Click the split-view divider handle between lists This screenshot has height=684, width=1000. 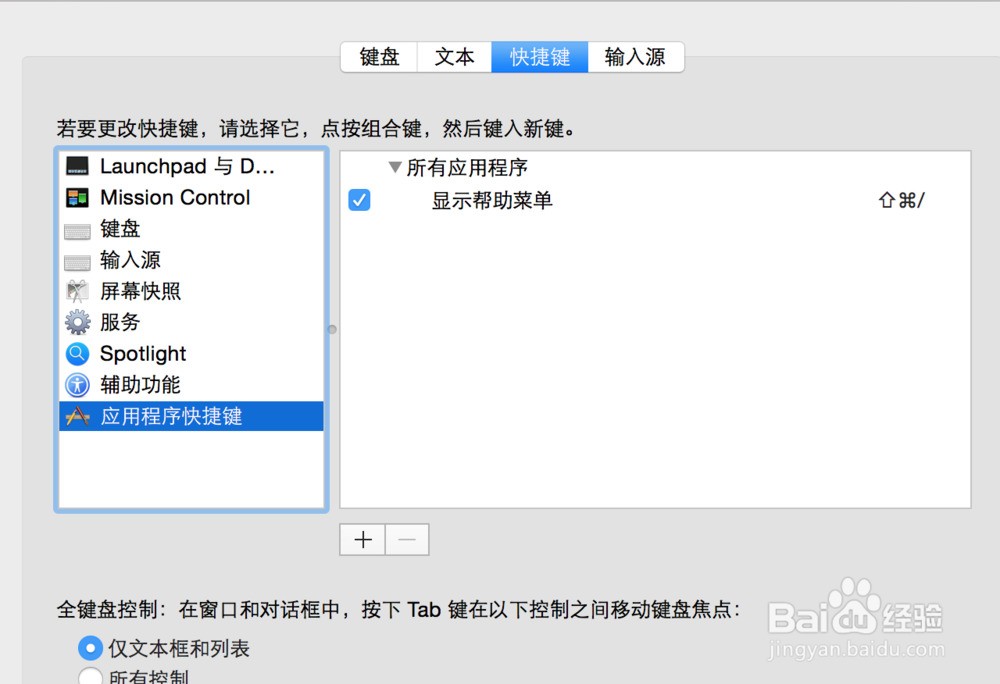(x=332, y=330)
